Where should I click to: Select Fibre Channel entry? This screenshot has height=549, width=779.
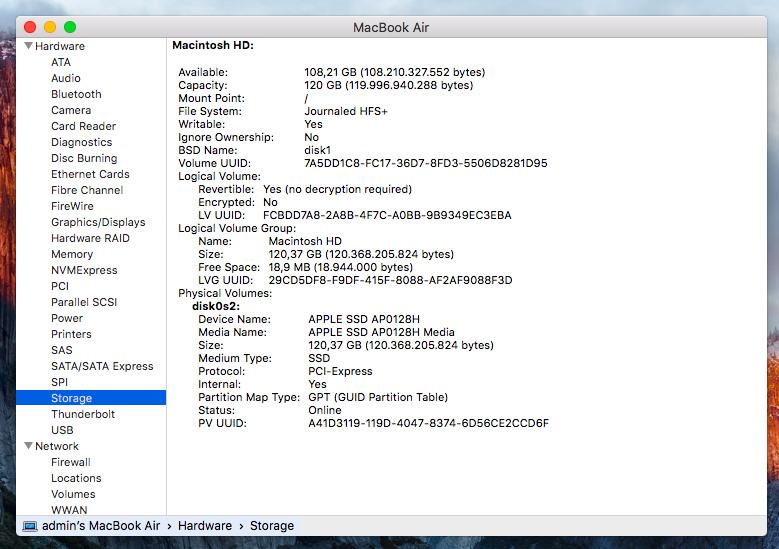(x=87, y=190)
